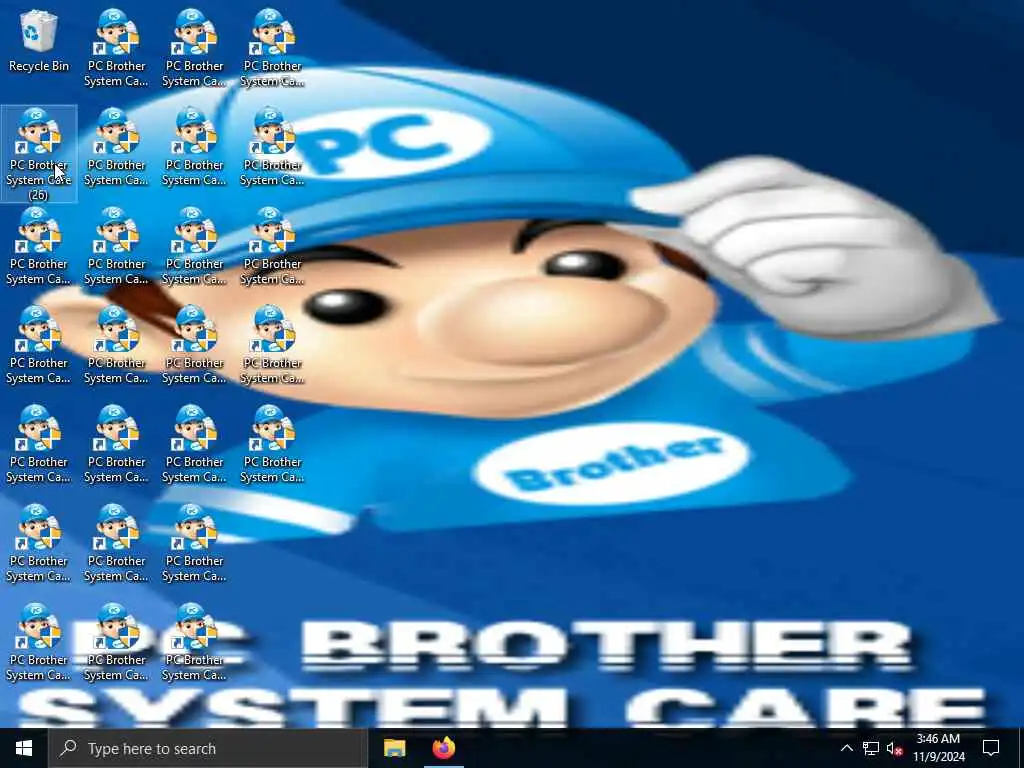The height and width of the screenshot is (768, 1024).
Task: Focus the 'Type here to search' box
Action: click(x=208, y=748)
